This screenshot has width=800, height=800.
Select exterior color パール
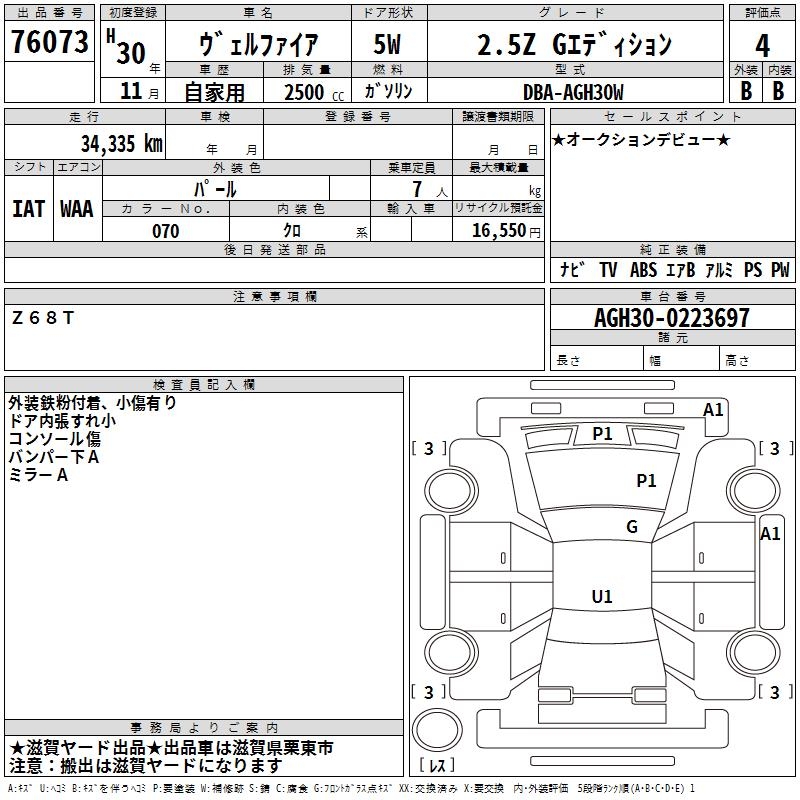pos(215,189)
